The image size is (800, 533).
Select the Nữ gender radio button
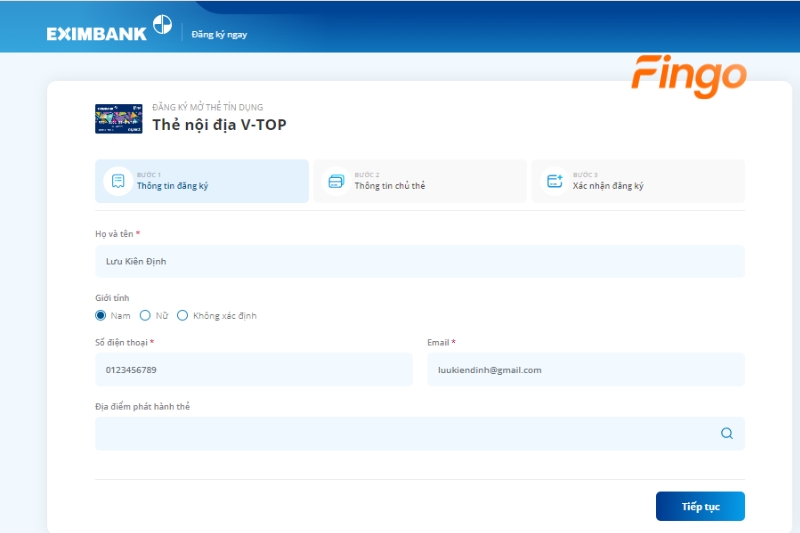click(x=145, y=316)
